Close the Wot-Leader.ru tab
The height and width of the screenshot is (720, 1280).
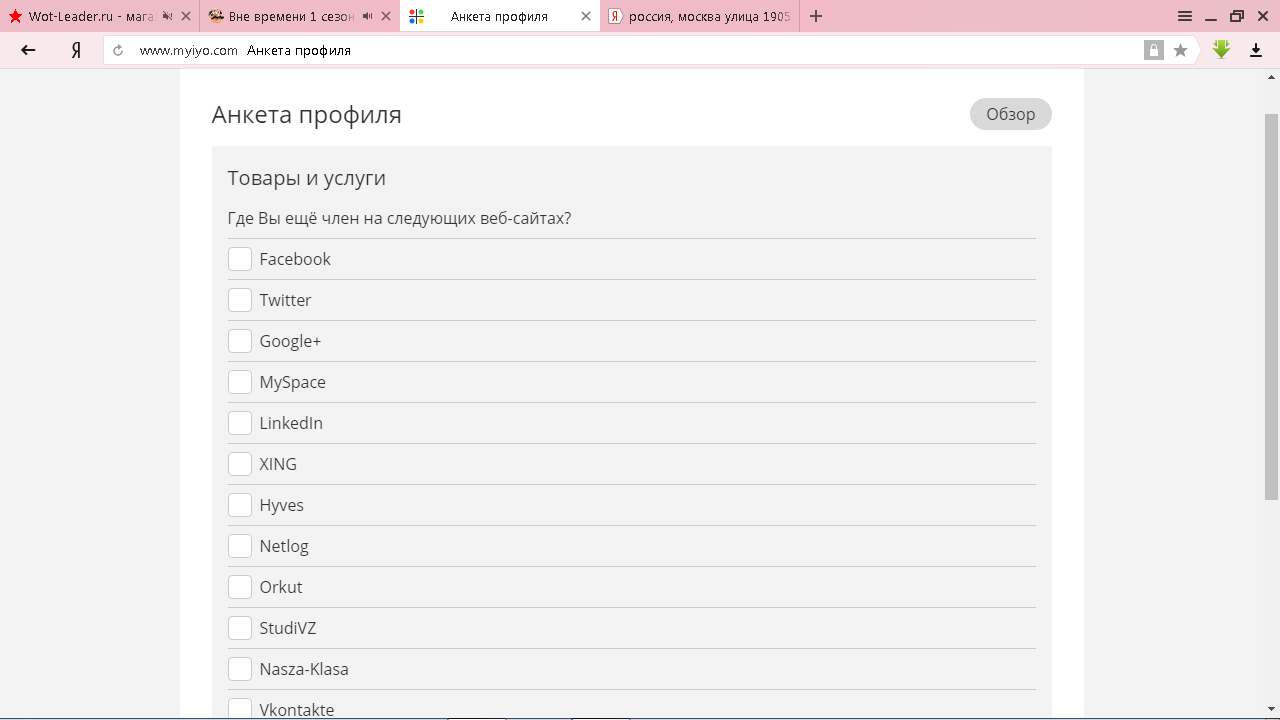[186, 16]
